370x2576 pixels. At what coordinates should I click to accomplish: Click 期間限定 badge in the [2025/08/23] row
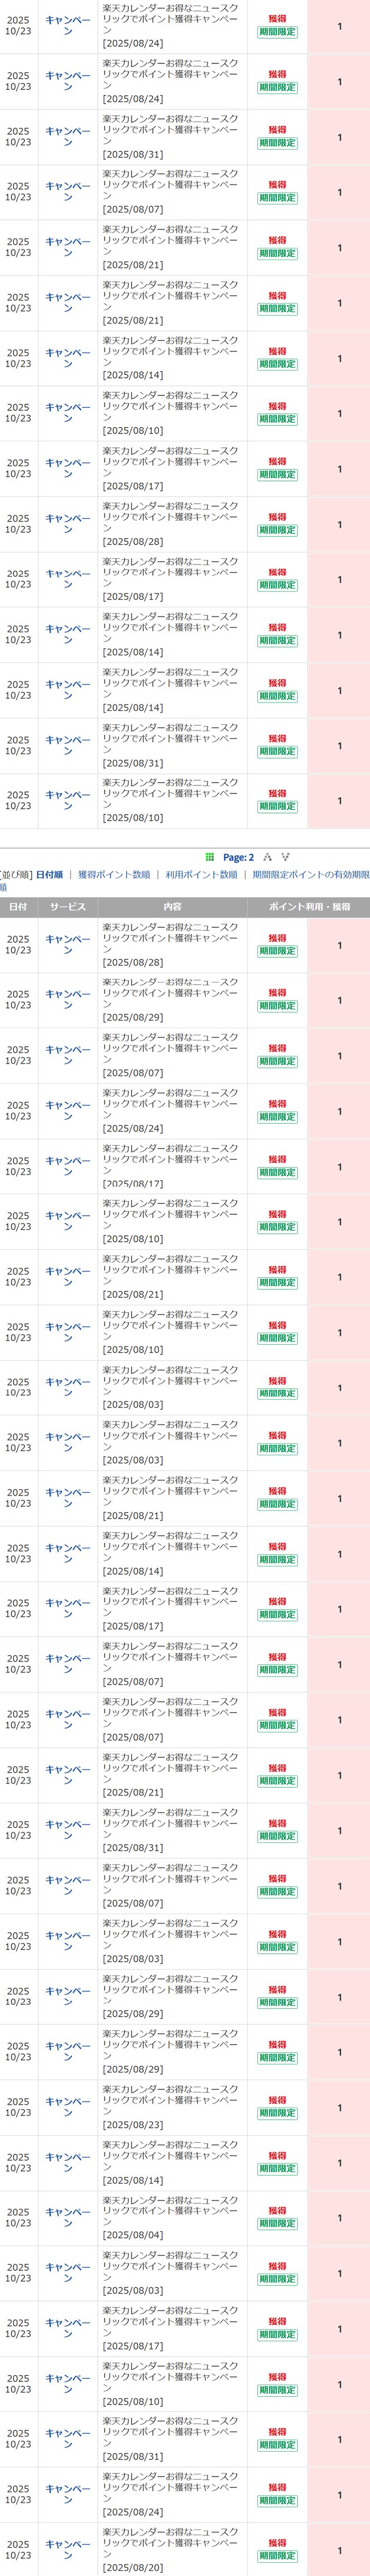click(x=277, y=2113)
